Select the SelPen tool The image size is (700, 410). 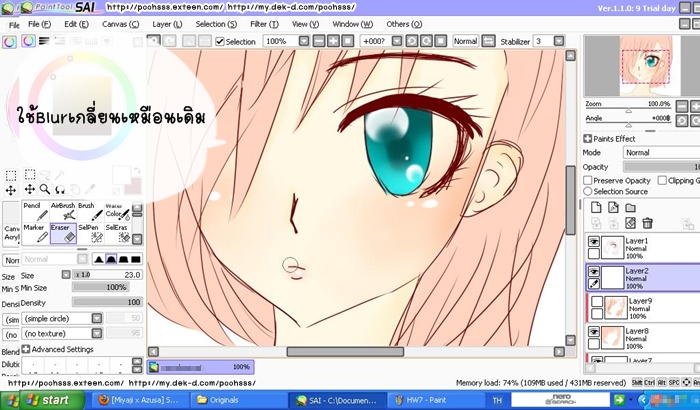[x=91, y=233]
